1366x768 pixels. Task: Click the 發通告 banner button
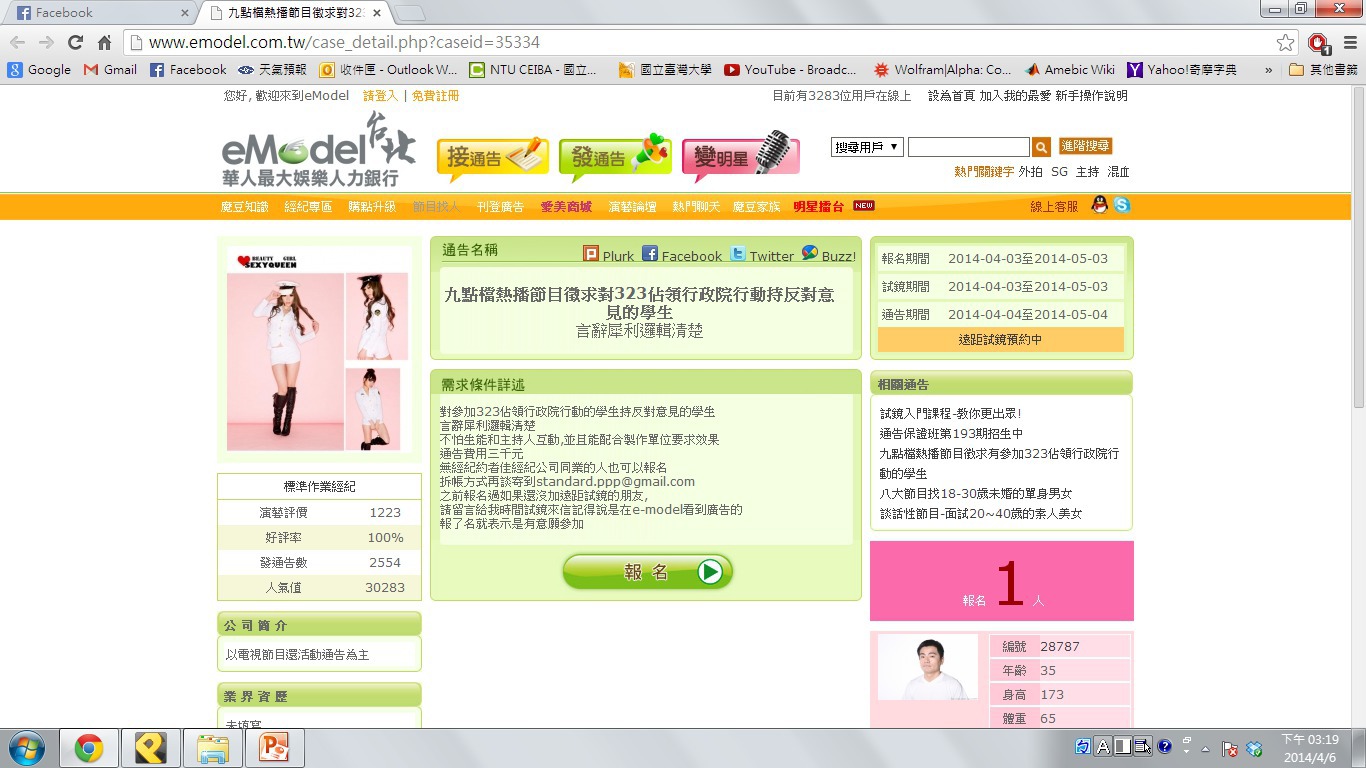(x=615, y=157)
